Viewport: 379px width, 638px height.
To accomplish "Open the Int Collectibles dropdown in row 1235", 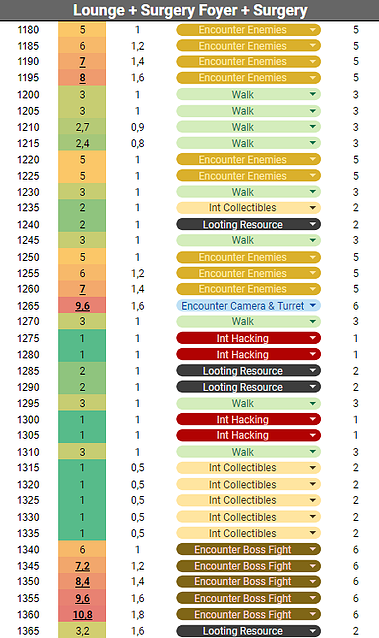I will pos(248,208).
